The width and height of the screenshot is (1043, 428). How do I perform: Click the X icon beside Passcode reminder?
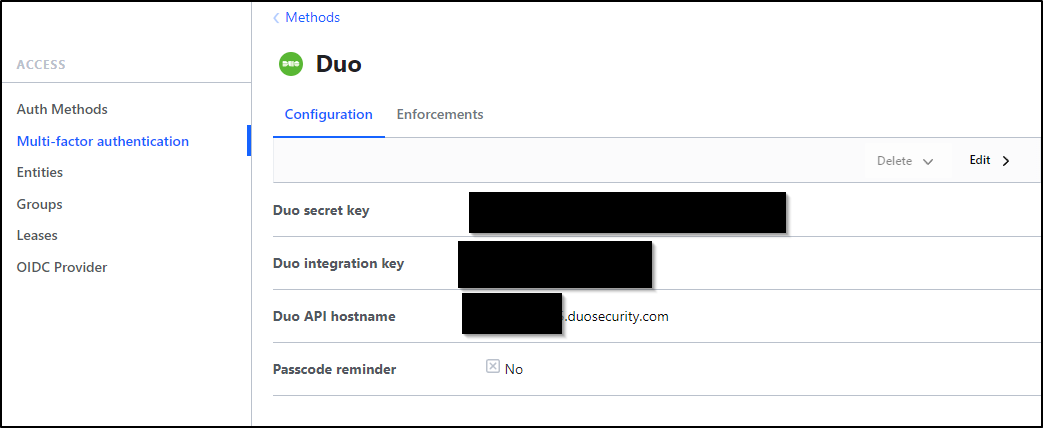[492, 366]
